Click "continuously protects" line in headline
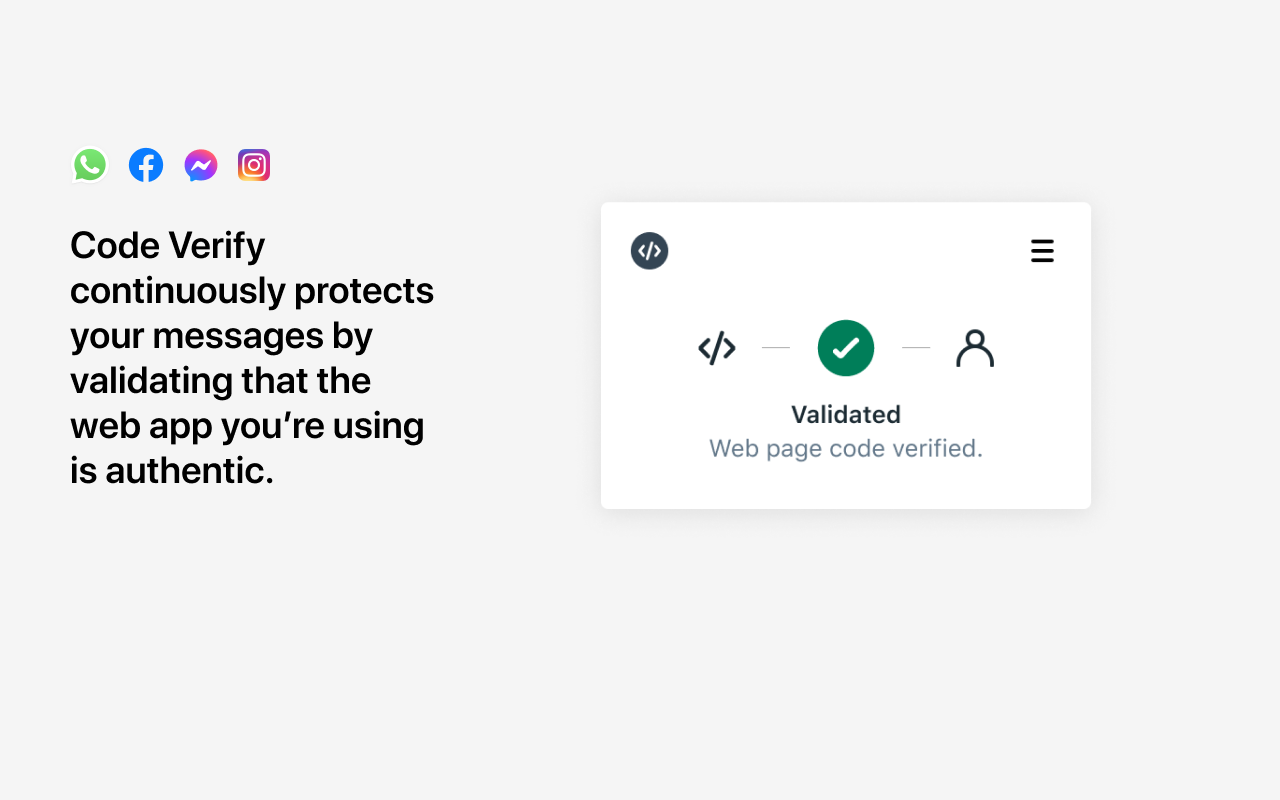The height and width of the screenshot is (800, 1280). (252, 290)
